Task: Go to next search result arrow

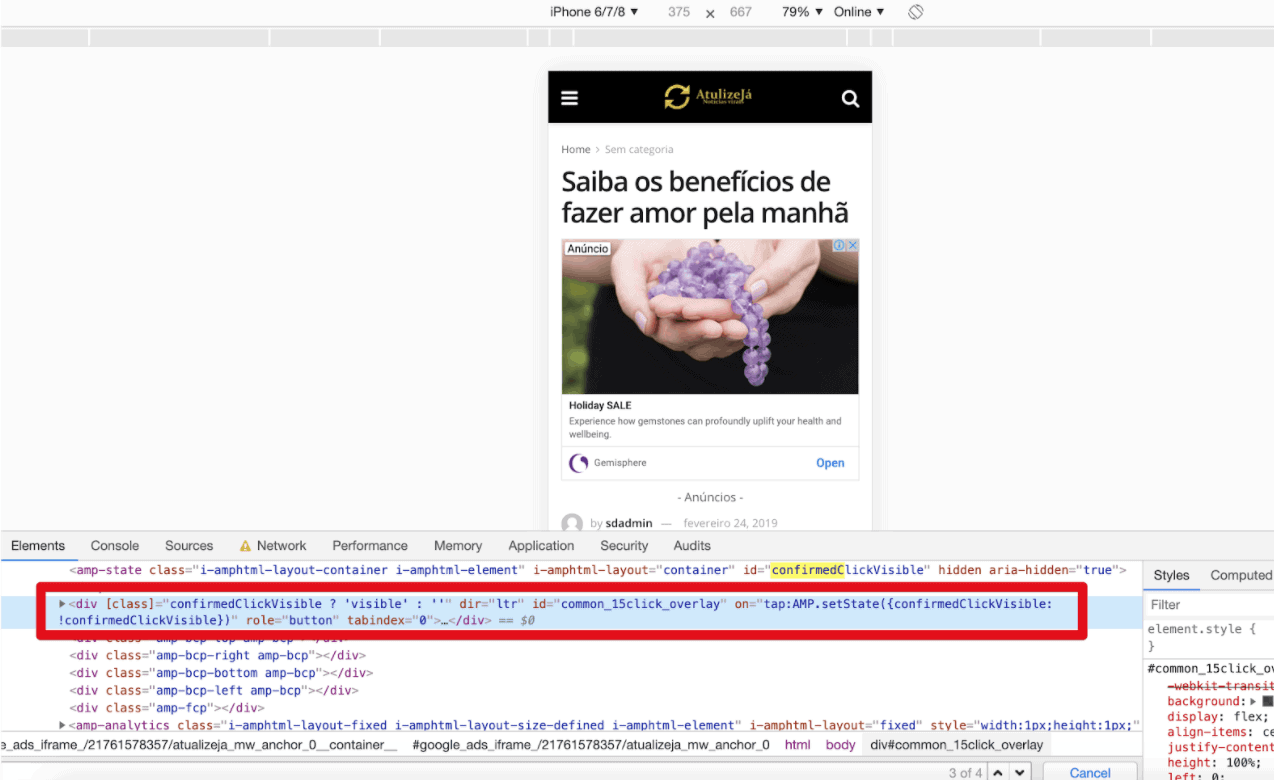Action: coord(1020,773)
